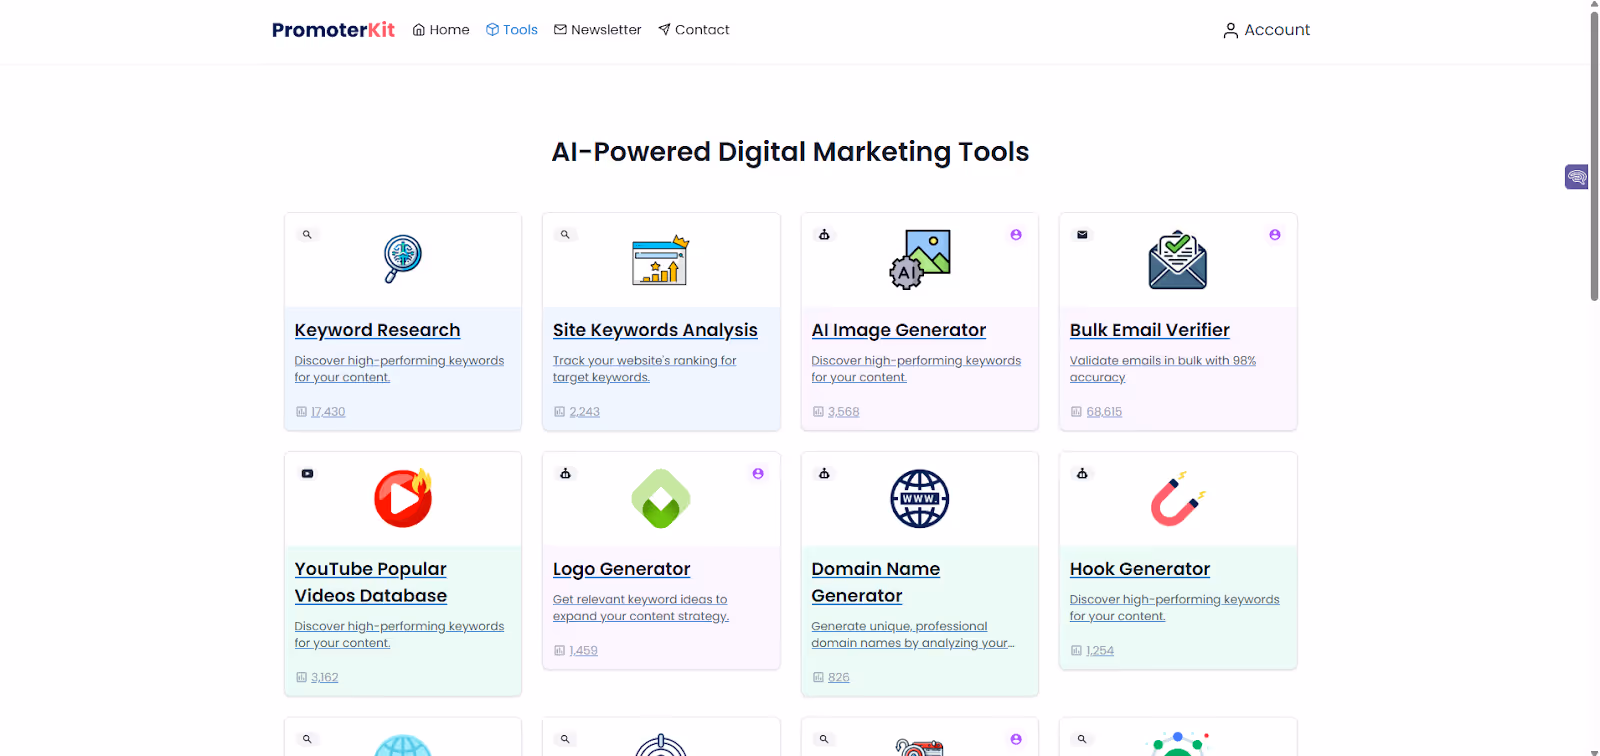The image size is (1600, 756).
Task: Open the Home nav item
Action: [x=441, y=30]
